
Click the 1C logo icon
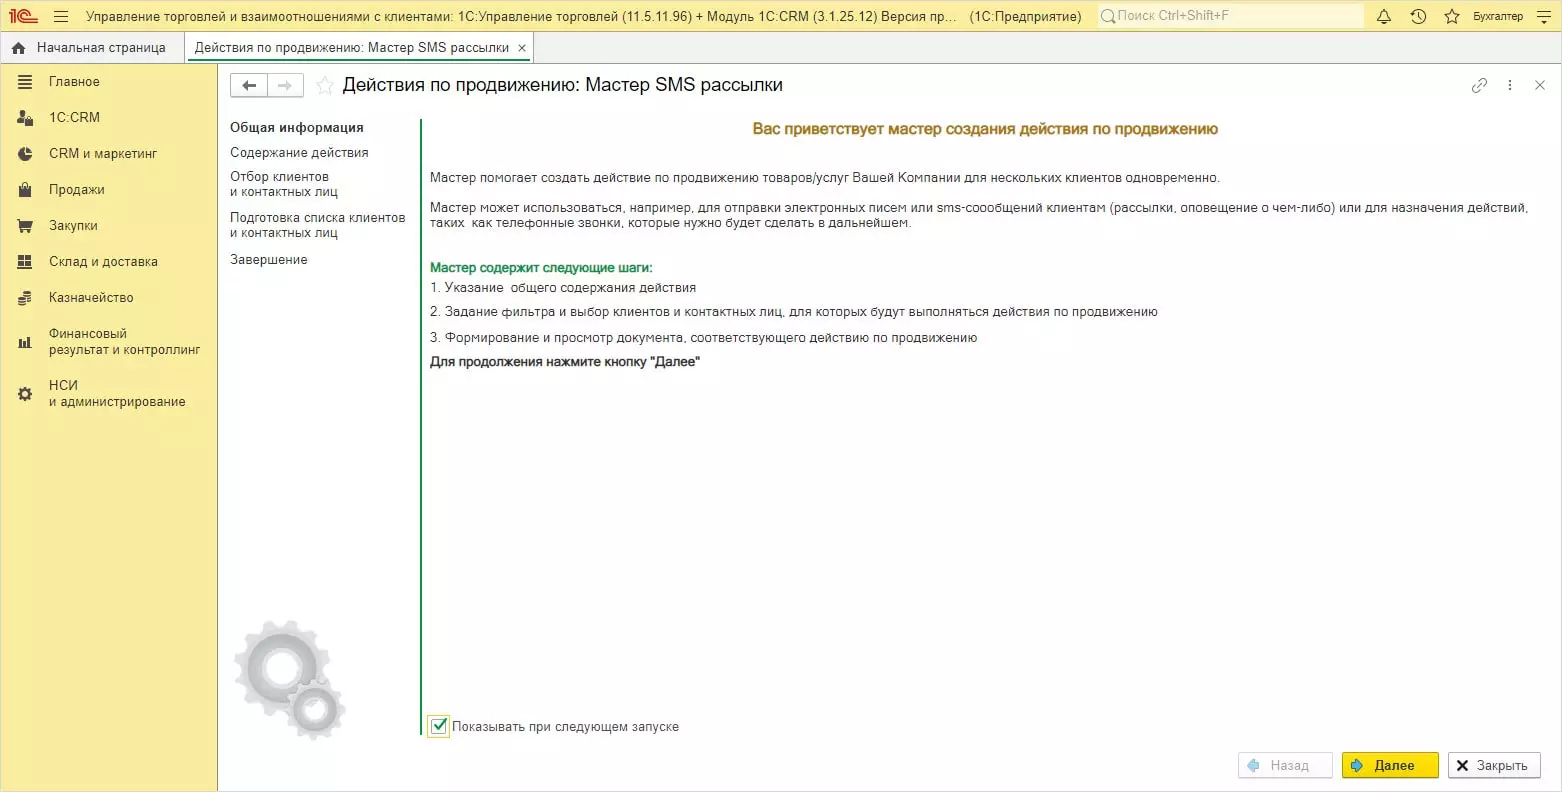click(x=23, y=16)
